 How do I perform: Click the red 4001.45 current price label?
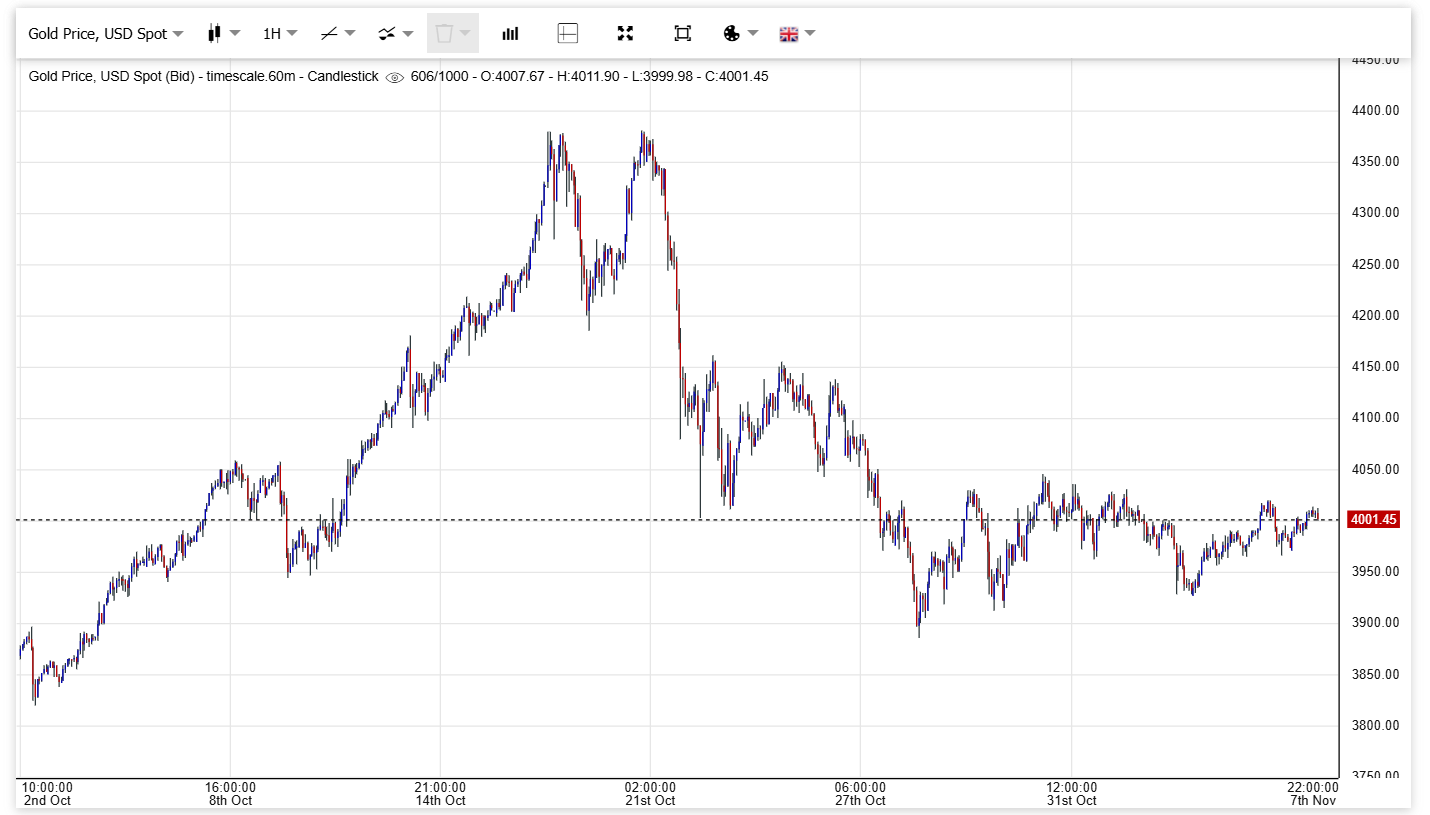click(1373, 519)
